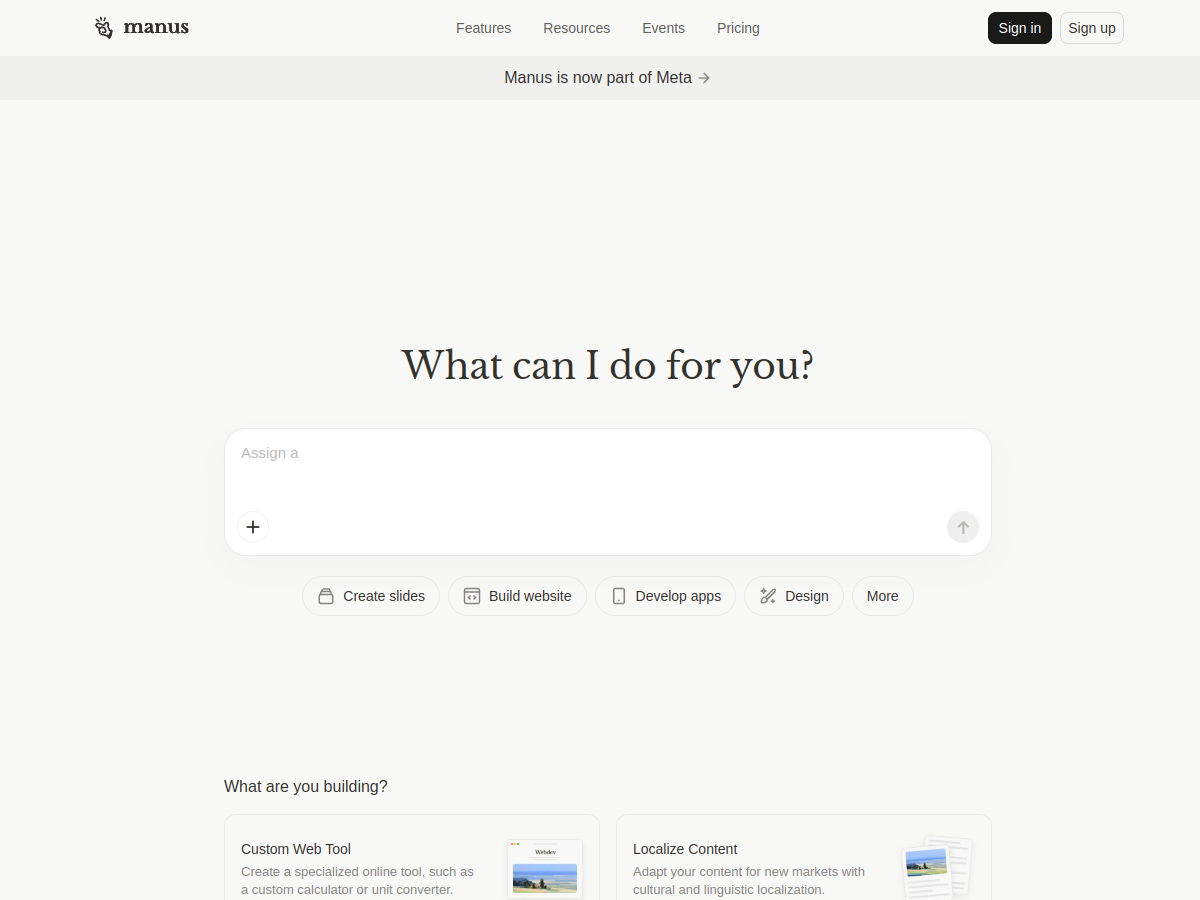Click the Manus hand logo icon
1200x900 pixels.
click(x=104, y=28)
